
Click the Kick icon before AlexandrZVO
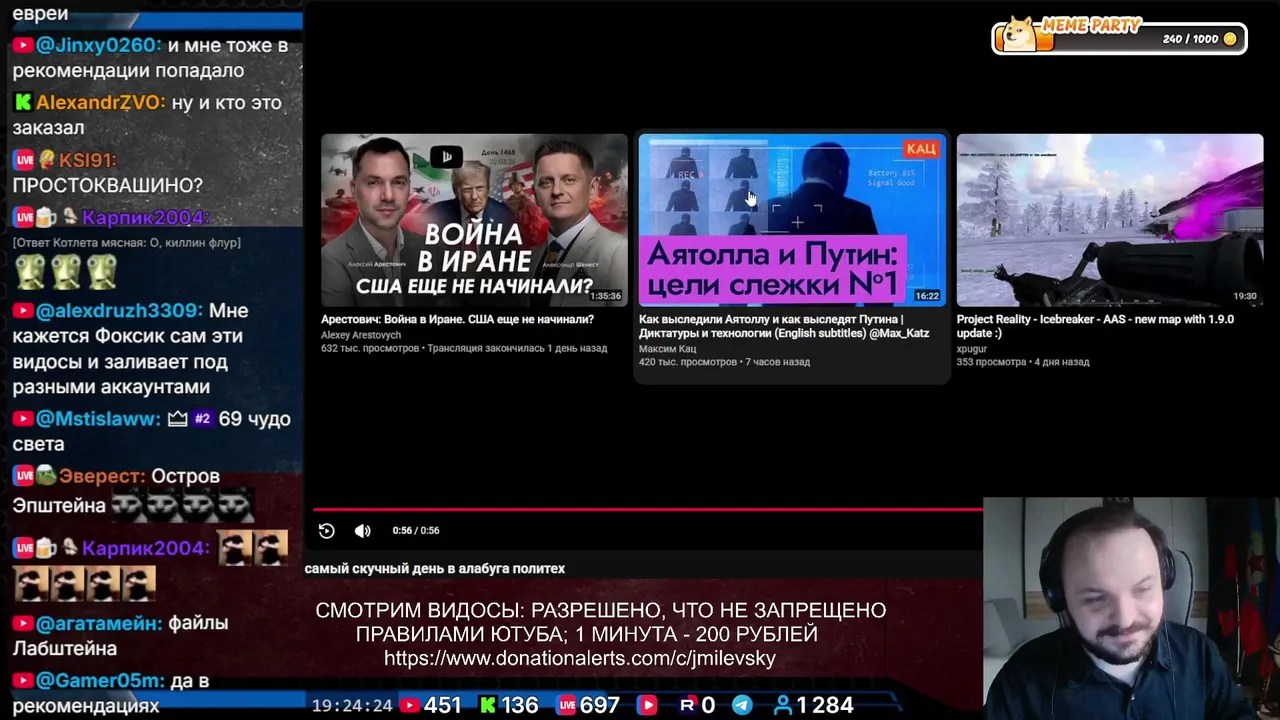click(x=23, y=103)
